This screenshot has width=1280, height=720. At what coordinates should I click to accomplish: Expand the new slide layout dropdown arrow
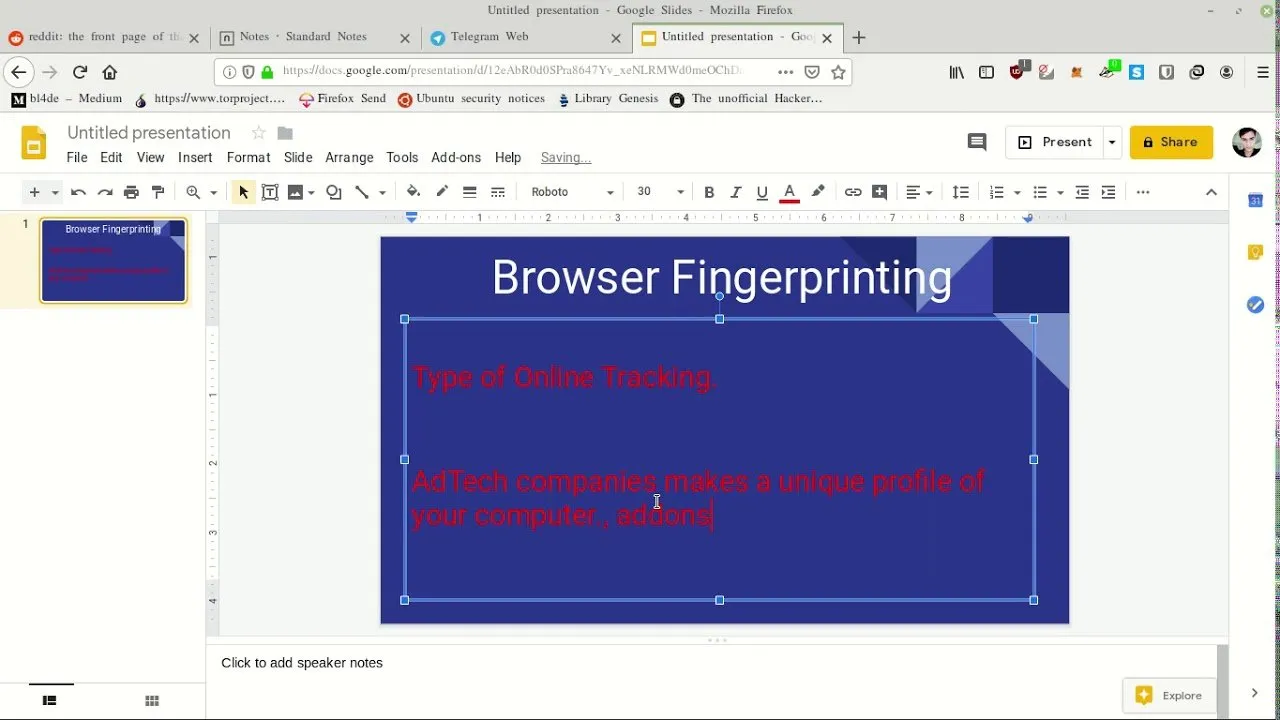coord(55,192)
